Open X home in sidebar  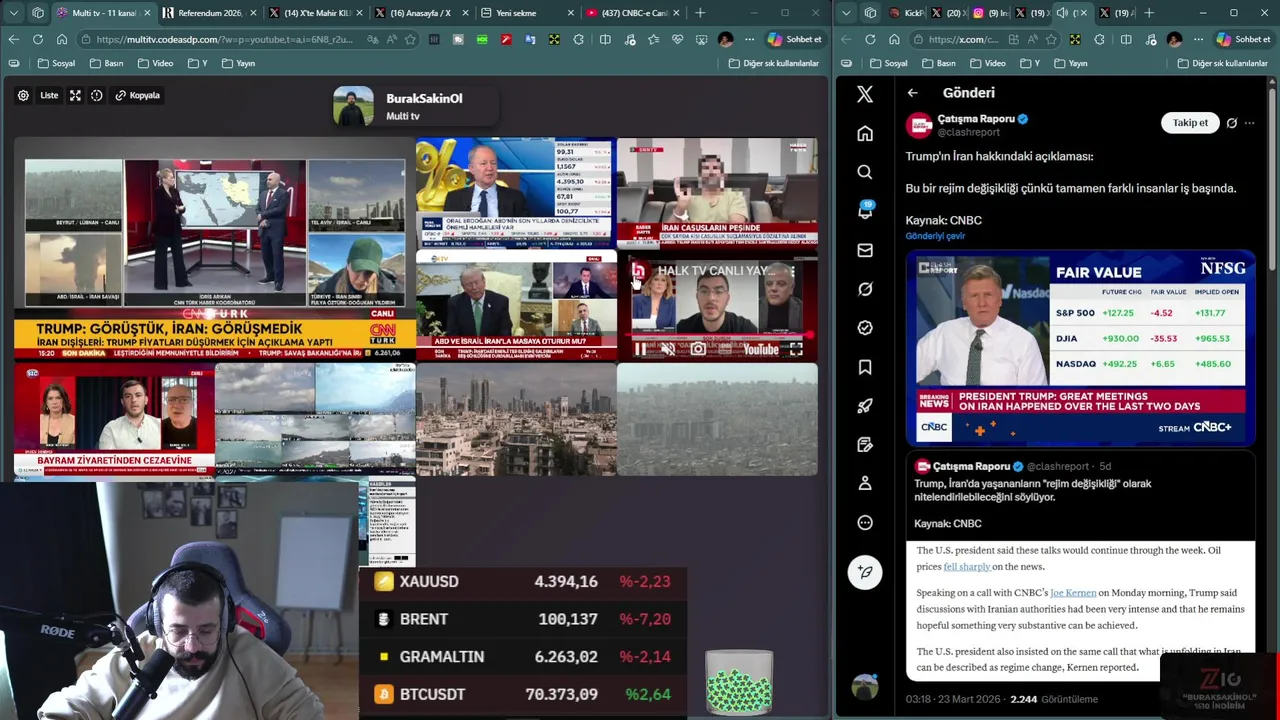click(865, 133)
